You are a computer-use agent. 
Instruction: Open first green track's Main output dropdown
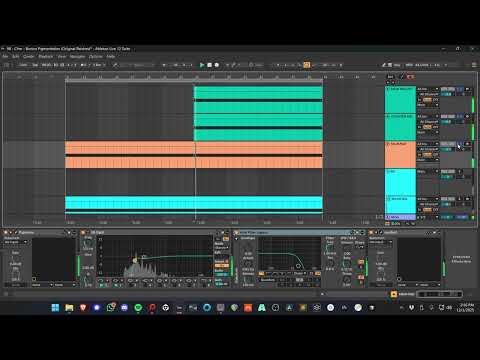tap(428, 105)
